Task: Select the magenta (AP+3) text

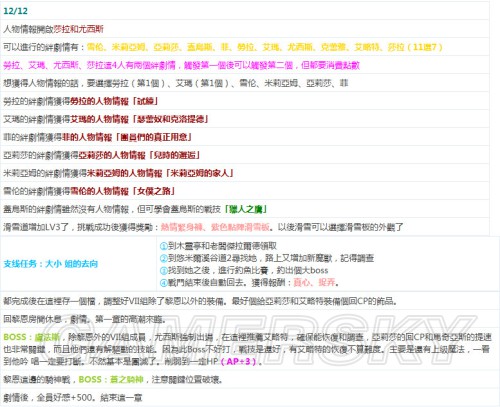Action: pos(238,361)
